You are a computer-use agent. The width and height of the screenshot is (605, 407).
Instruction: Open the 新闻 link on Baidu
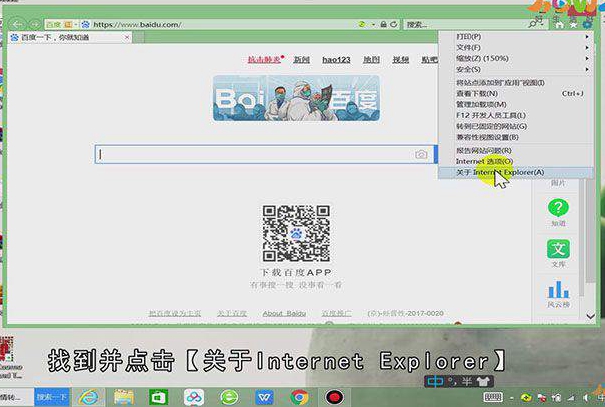coord(301,59)
